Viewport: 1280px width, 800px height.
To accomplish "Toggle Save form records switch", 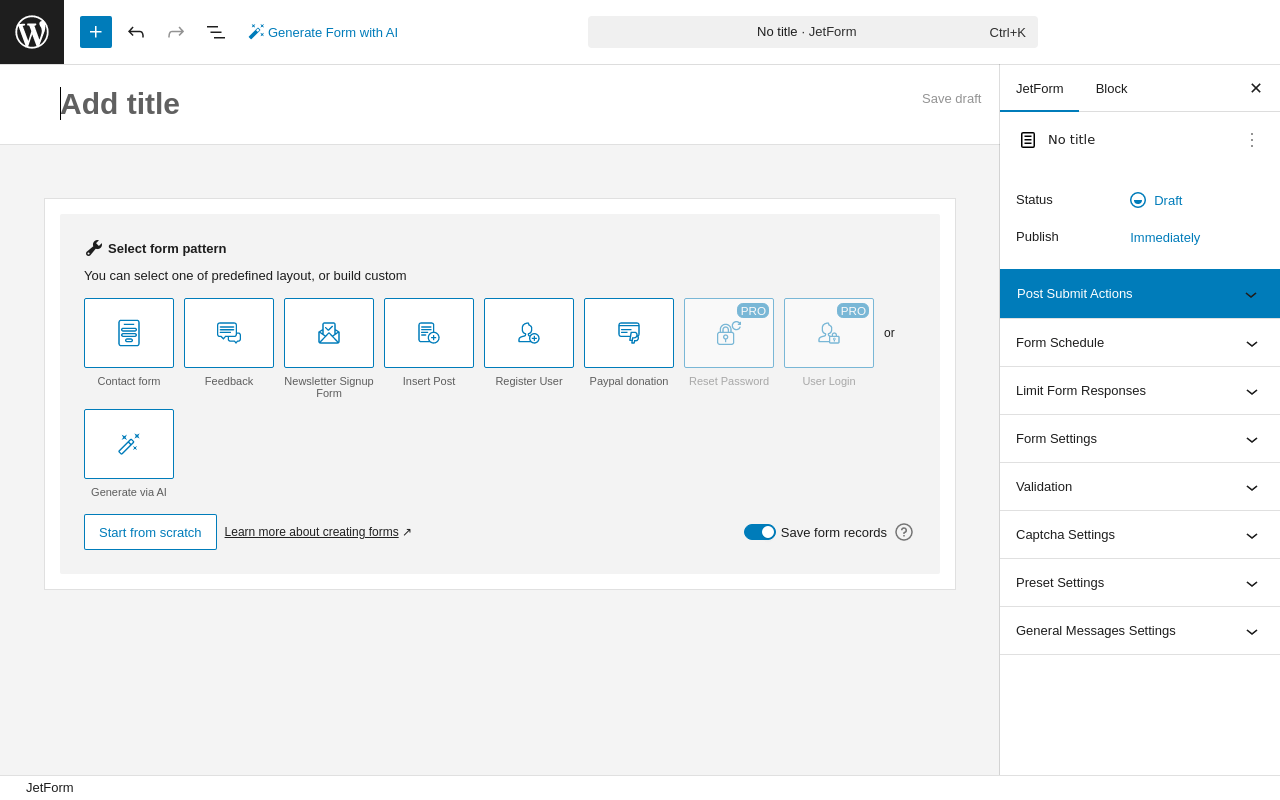I will [x=760, y=532].
